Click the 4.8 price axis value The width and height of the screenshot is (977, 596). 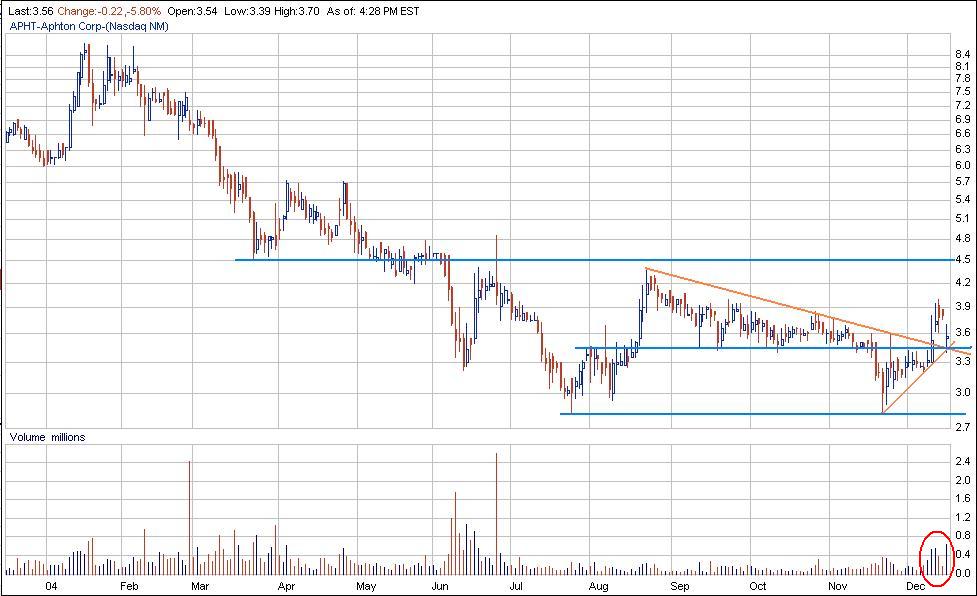[962, 239]
